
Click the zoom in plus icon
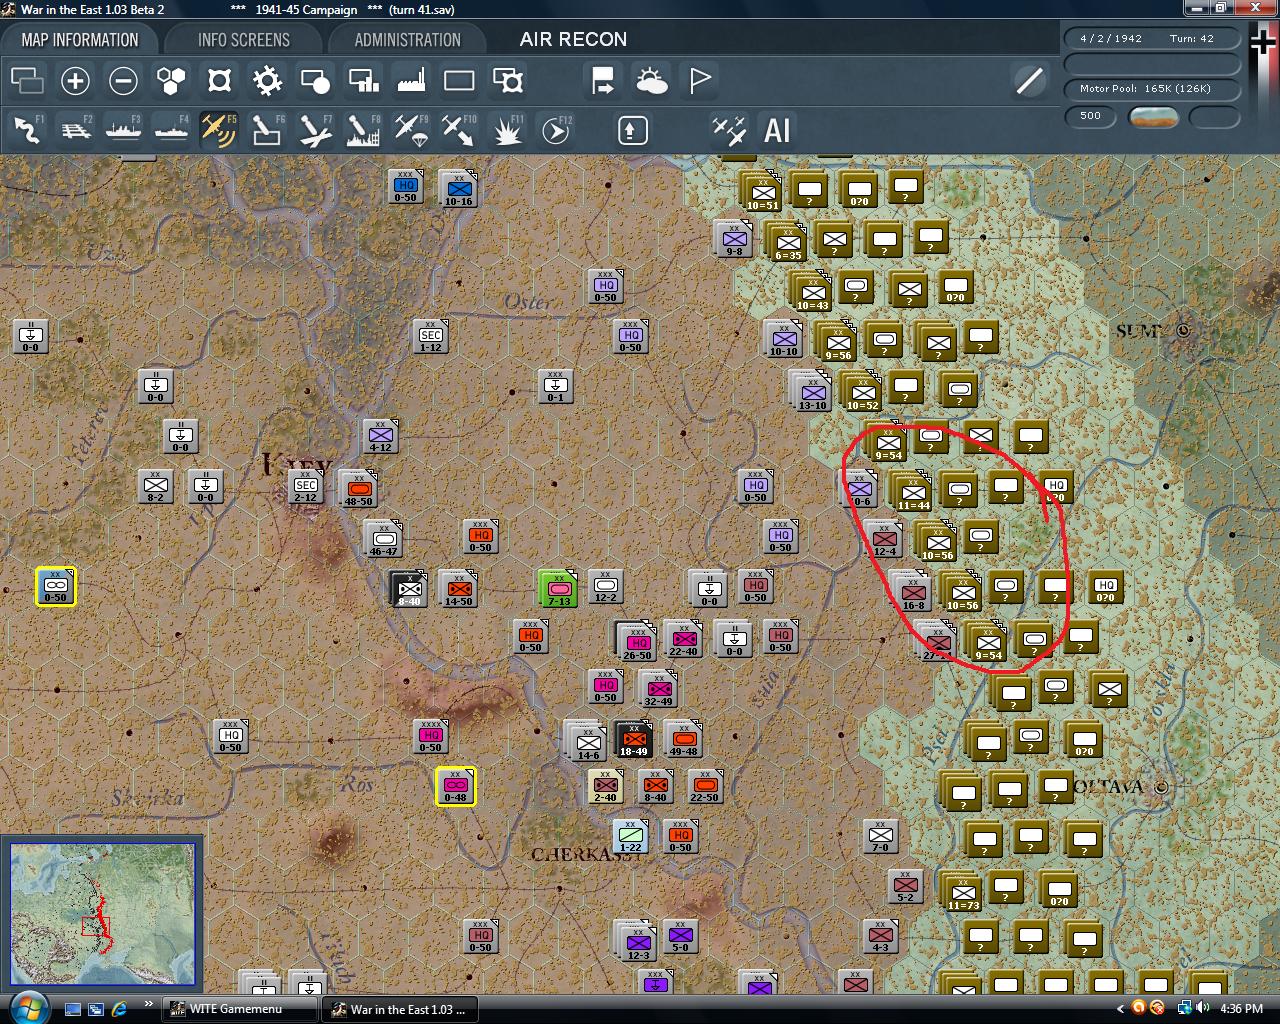coord(75,81)
